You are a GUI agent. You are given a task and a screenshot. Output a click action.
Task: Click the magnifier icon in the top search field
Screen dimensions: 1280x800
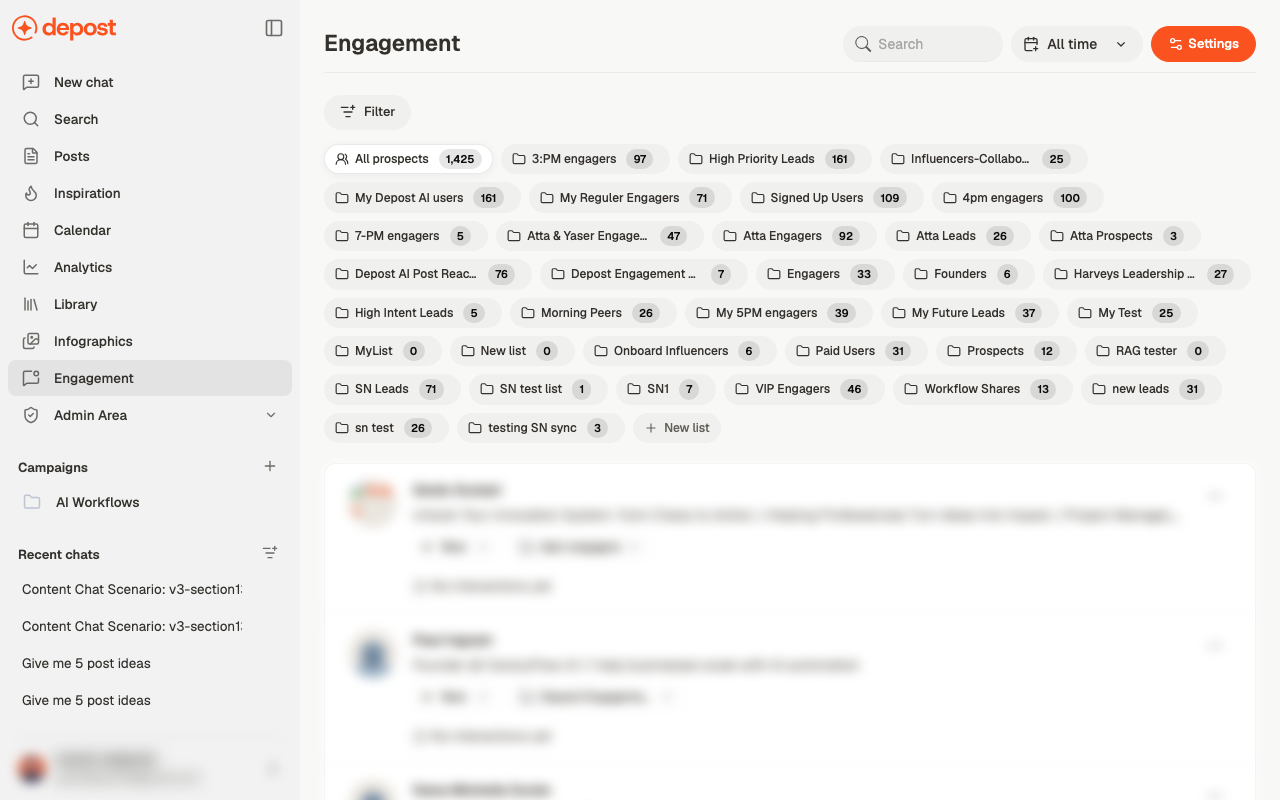[862, 44]
